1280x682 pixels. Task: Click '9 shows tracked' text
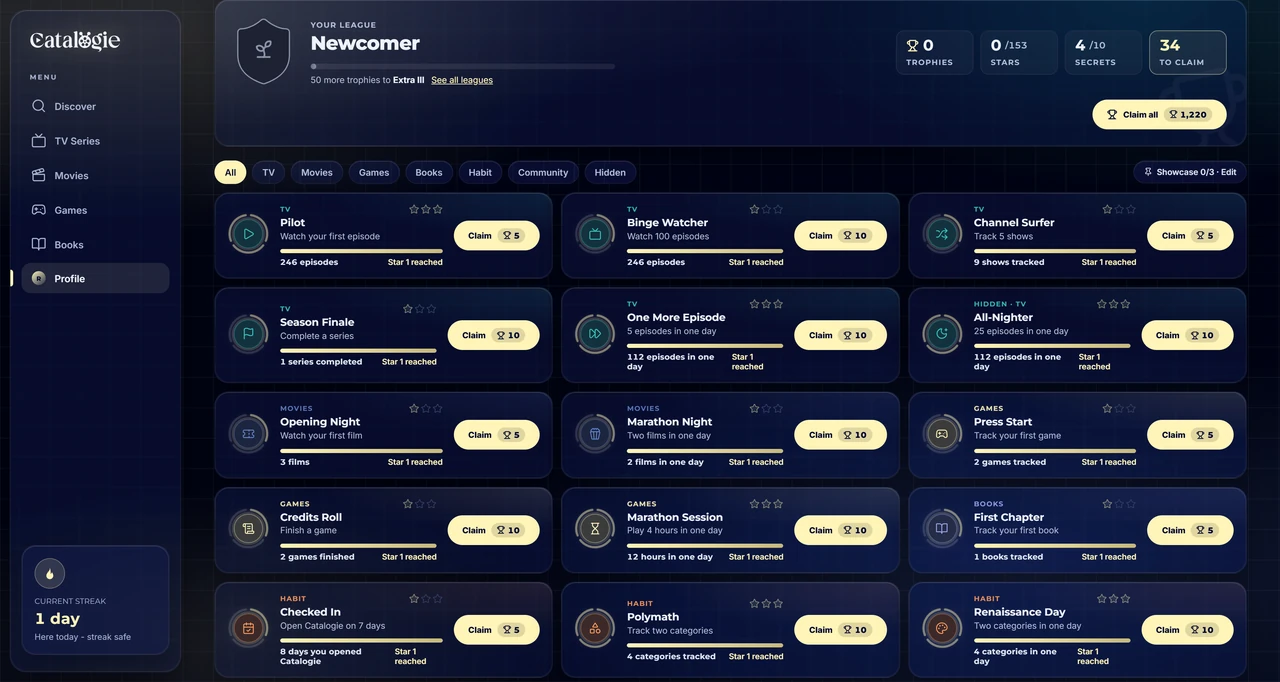pos(1009,262)
